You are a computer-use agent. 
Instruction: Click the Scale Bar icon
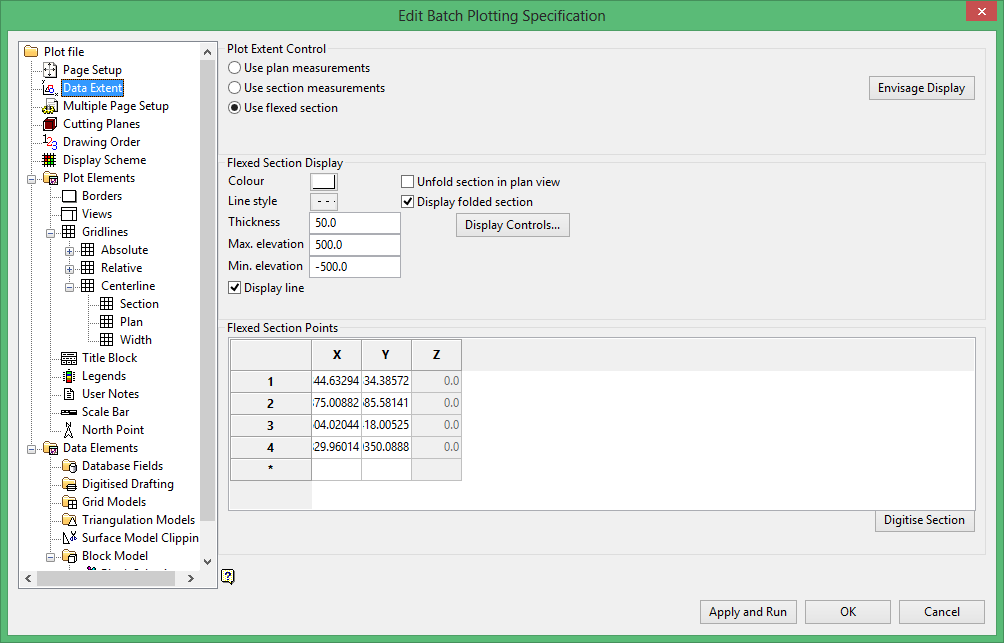click(69, 412)
